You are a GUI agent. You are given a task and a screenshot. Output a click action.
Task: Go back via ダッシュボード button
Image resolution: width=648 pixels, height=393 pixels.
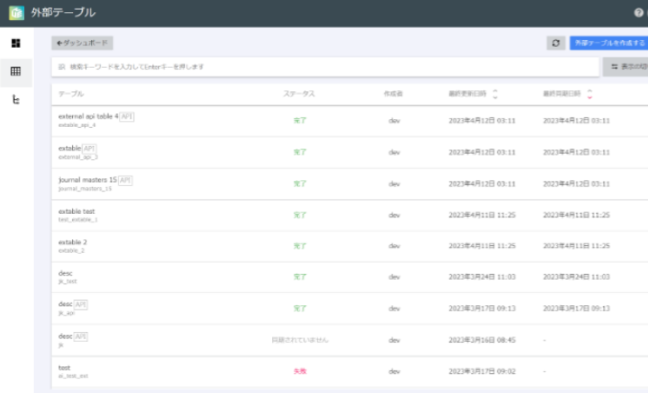click(x=82, y=43)
